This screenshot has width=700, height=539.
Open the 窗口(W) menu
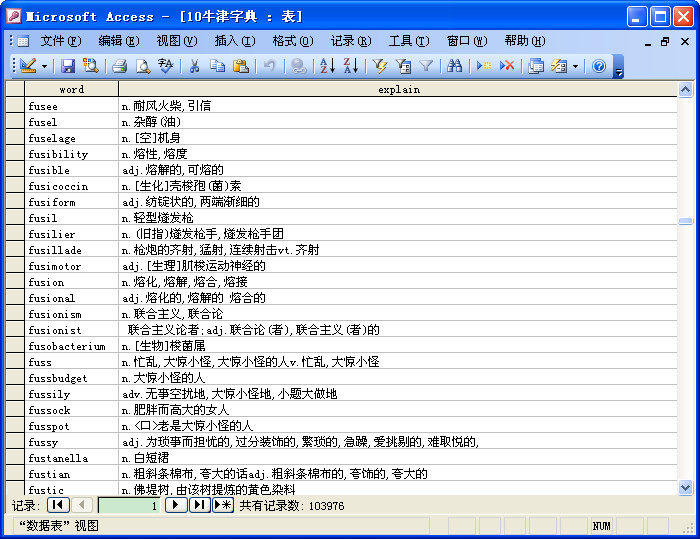pyautogui.click(x=467, y=41)
